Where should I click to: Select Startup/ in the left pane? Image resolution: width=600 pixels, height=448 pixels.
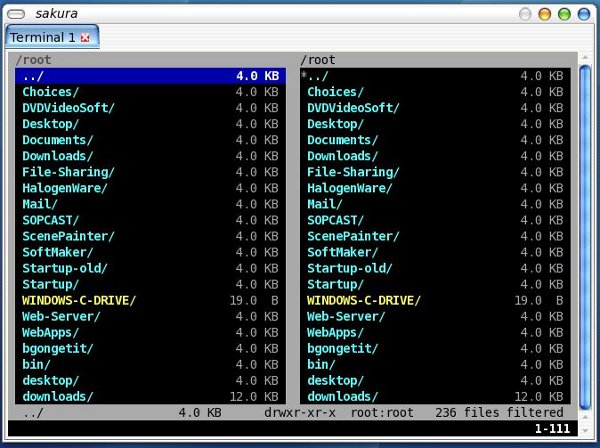click(x=150, y=285)
